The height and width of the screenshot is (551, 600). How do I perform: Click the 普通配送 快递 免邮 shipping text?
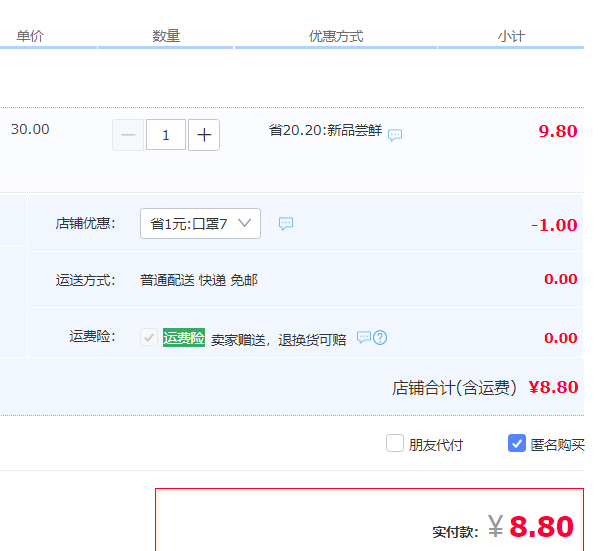(199, 280)
